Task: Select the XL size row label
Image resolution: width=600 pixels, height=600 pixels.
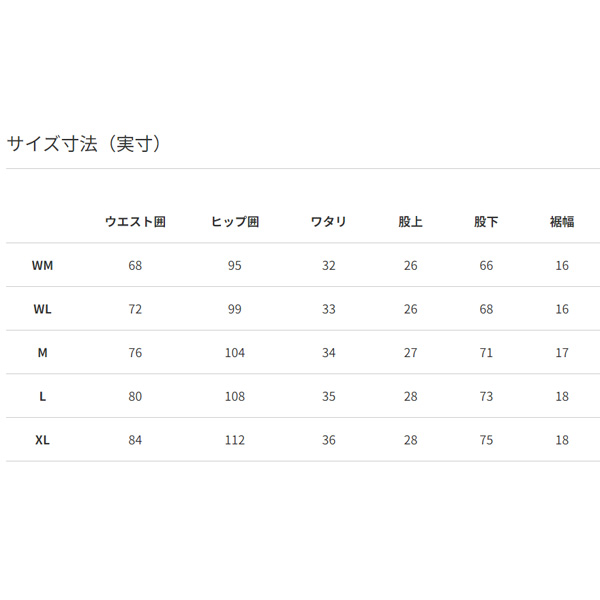Action: (x=42, y=440)
